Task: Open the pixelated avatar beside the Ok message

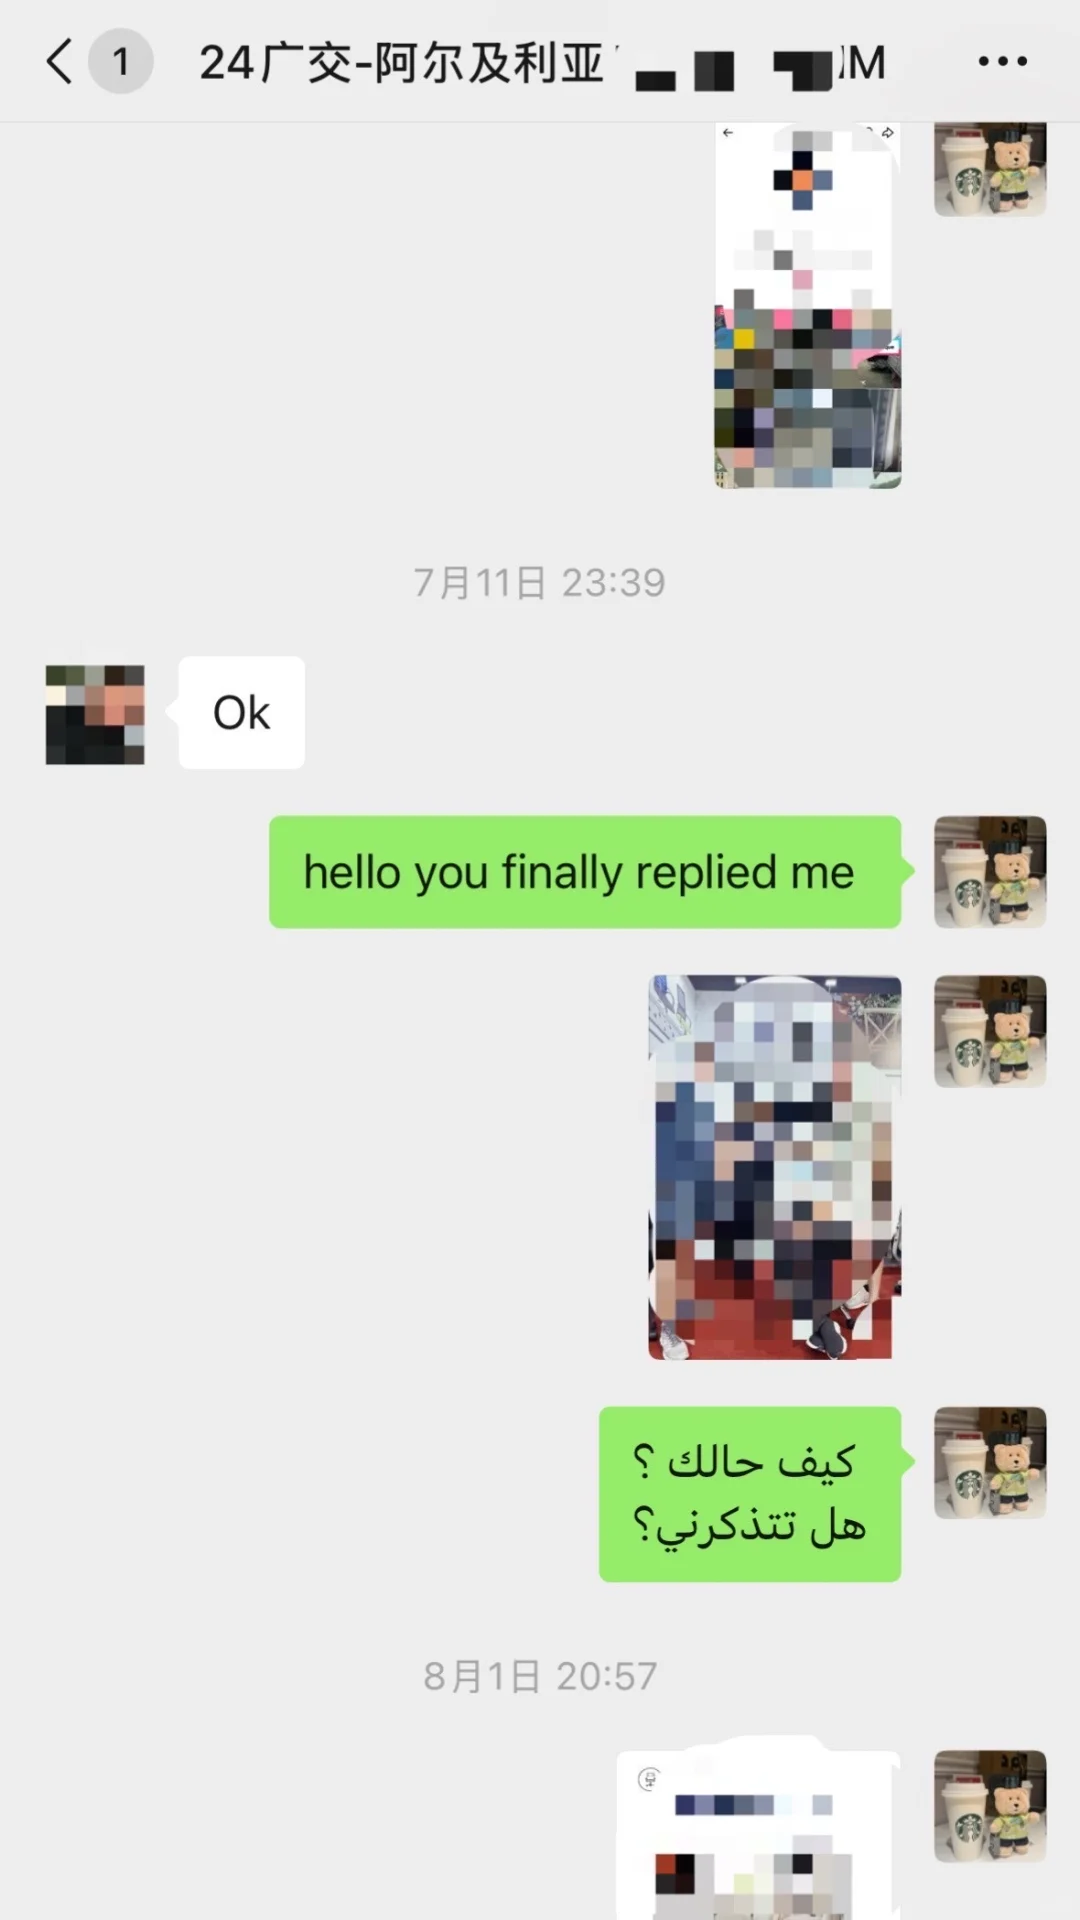Action: (x=95, y=714)
